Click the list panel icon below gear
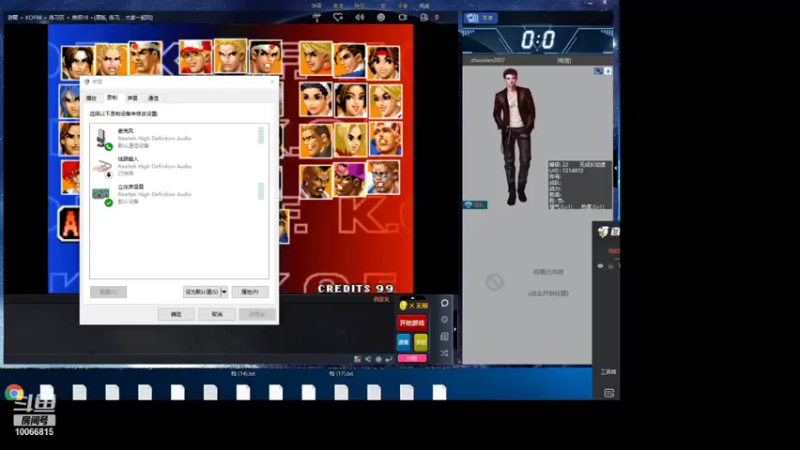Viewport: 800px width, 450px height. coord(444,336)
